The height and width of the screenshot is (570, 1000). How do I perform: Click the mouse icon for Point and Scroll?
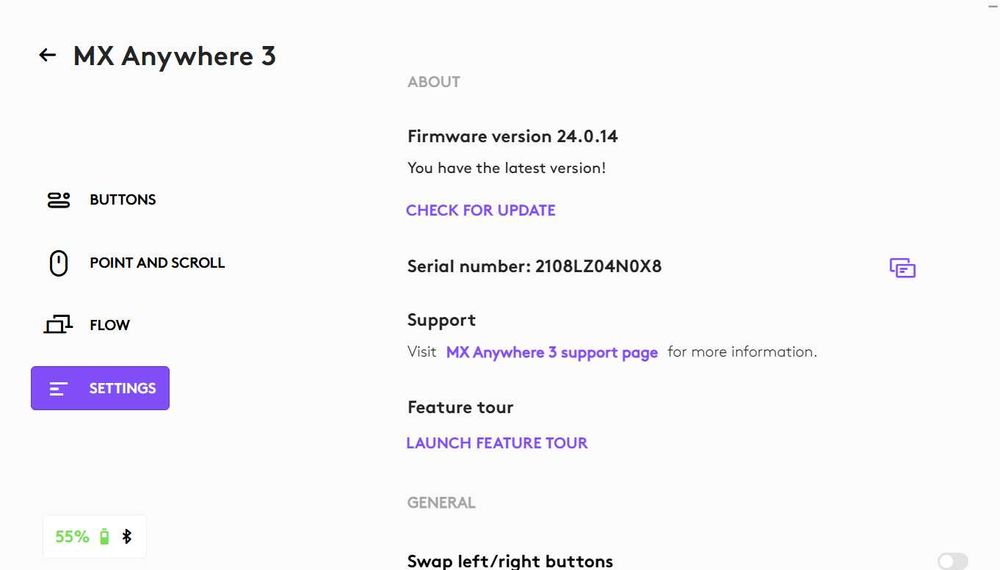point(59,263)
